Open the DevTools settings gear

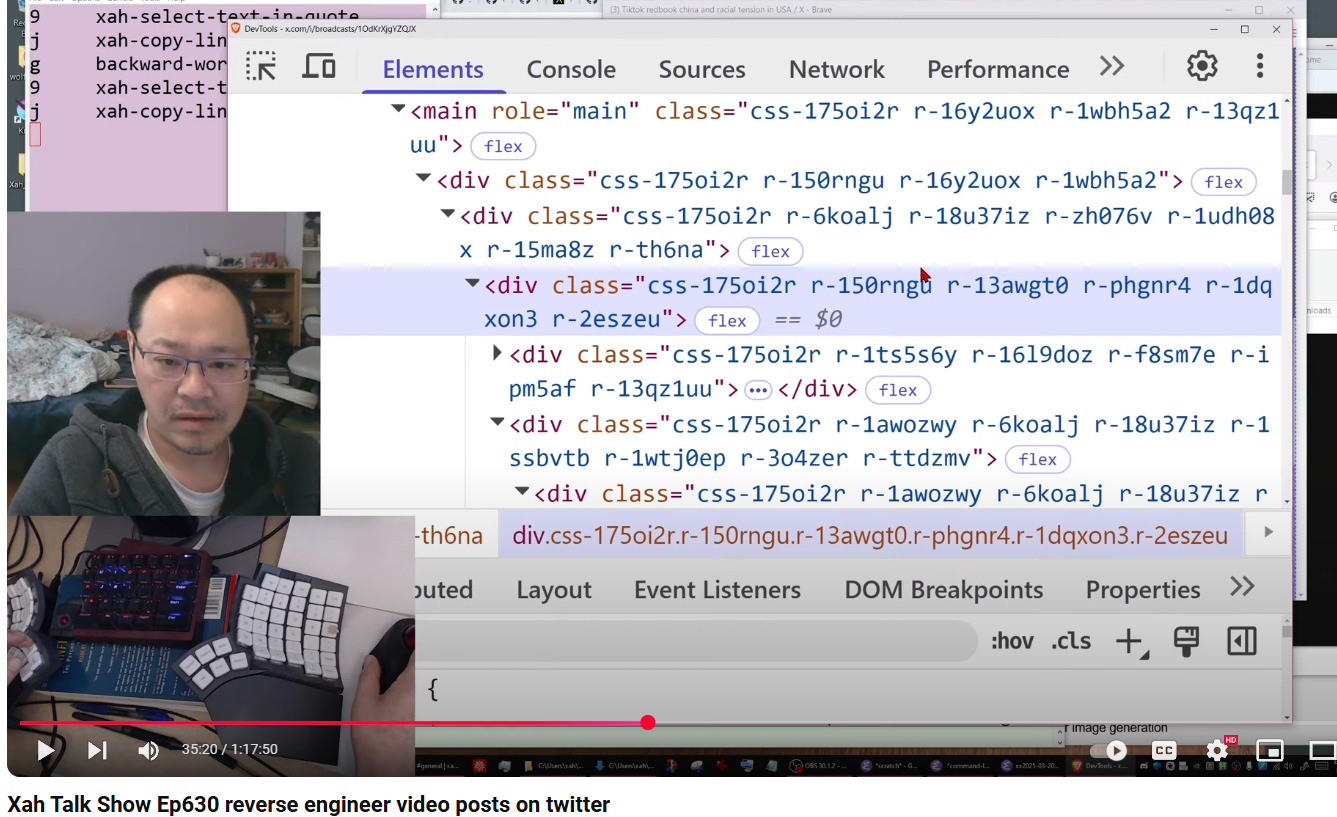coord(1202,67)
